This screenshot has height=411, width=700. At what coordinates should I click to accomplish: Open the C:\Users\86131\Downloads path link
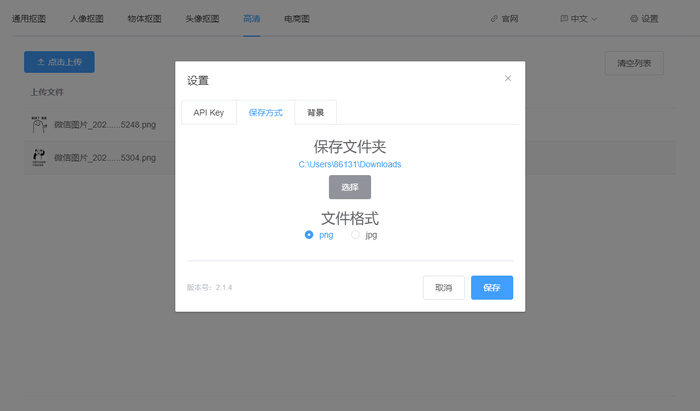pyautogui.click(x=350, y=164)
